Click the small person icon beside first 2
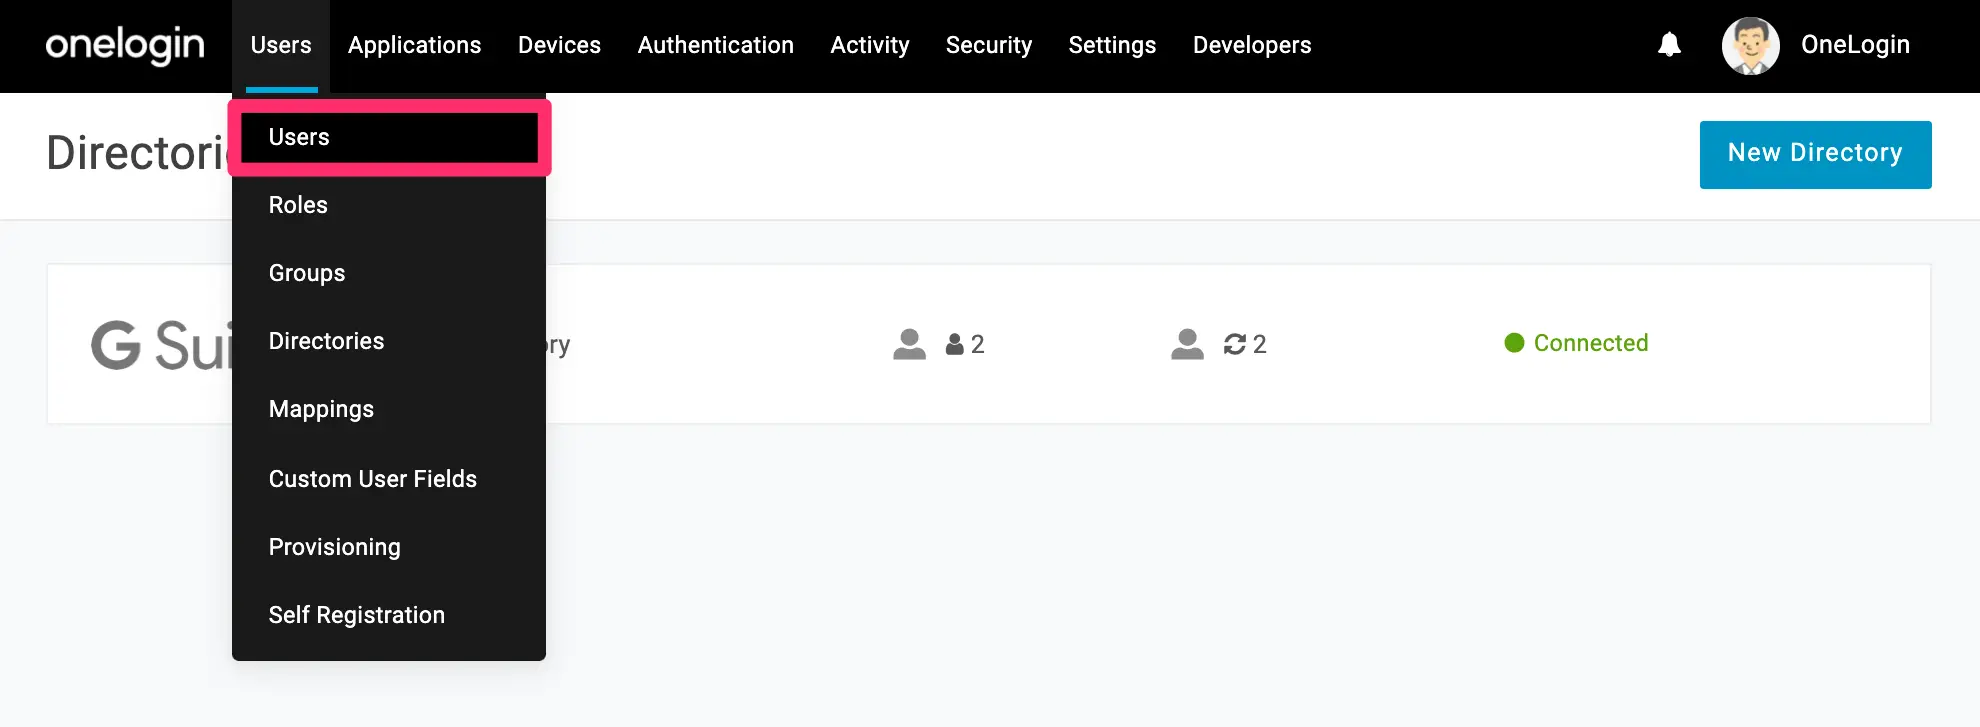This screenshot has height=727, width=1980. tap(955, 344)
